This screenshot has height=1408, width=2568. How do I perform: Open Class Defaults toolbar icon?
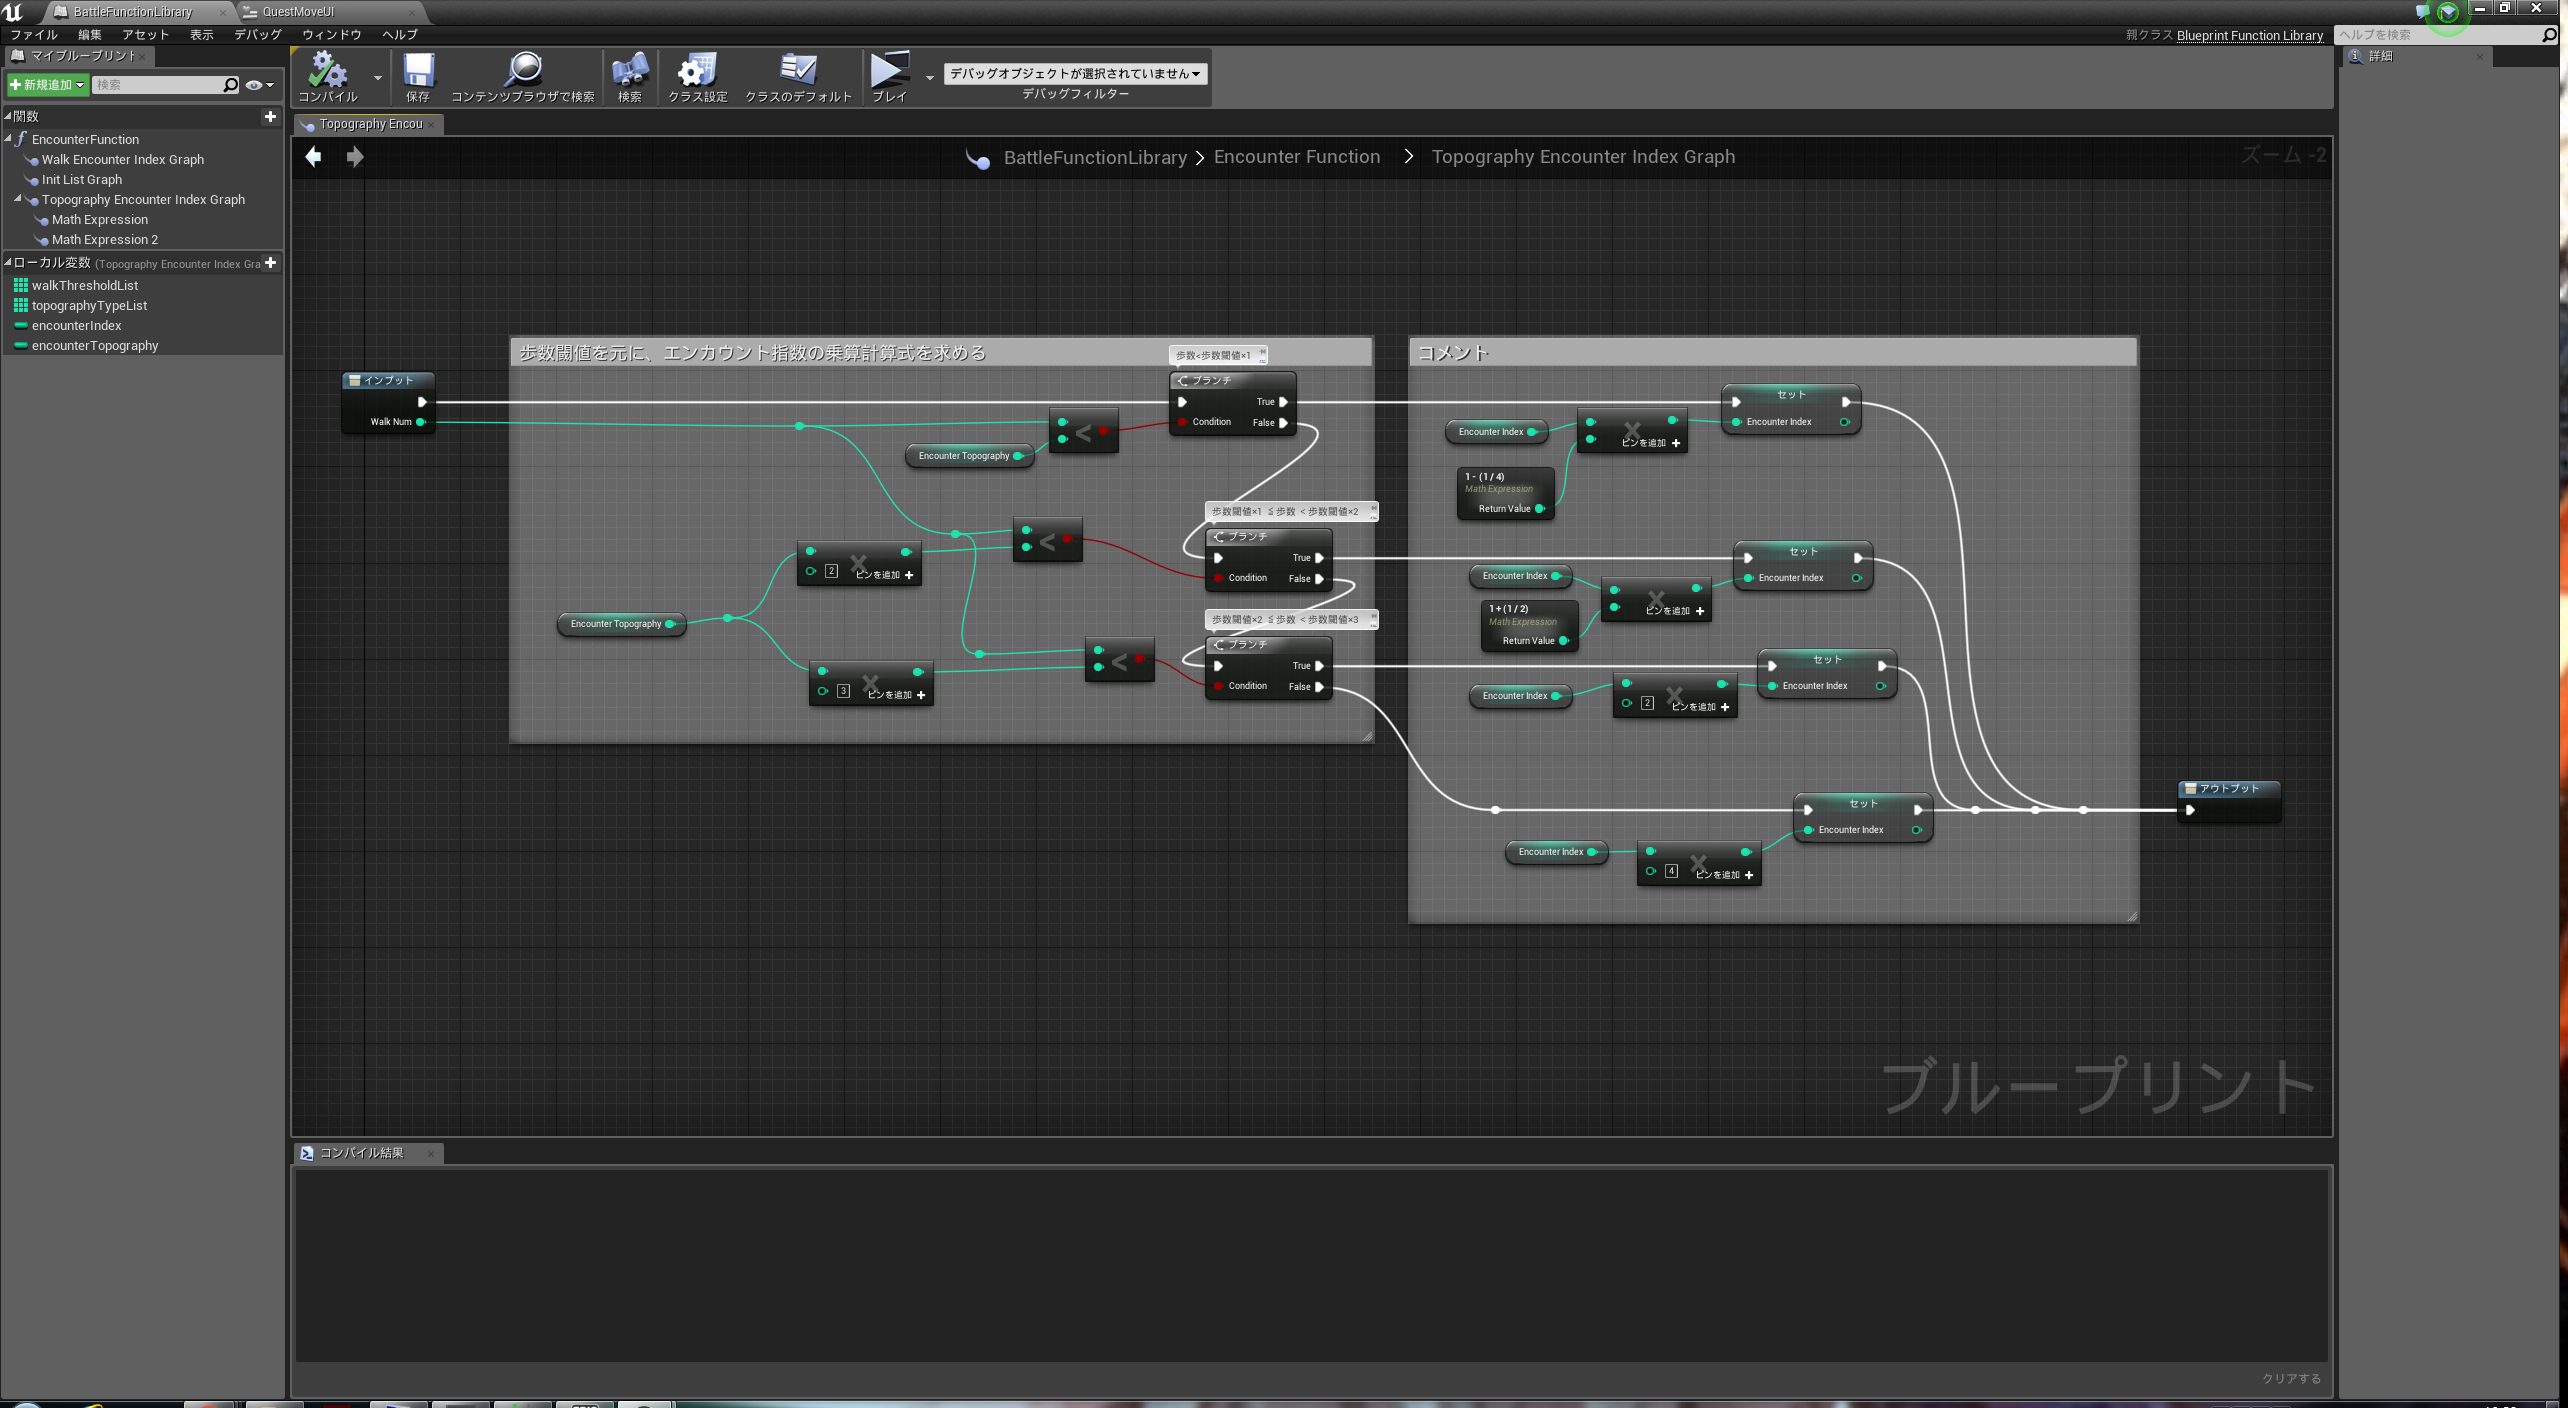click(798, 71)
